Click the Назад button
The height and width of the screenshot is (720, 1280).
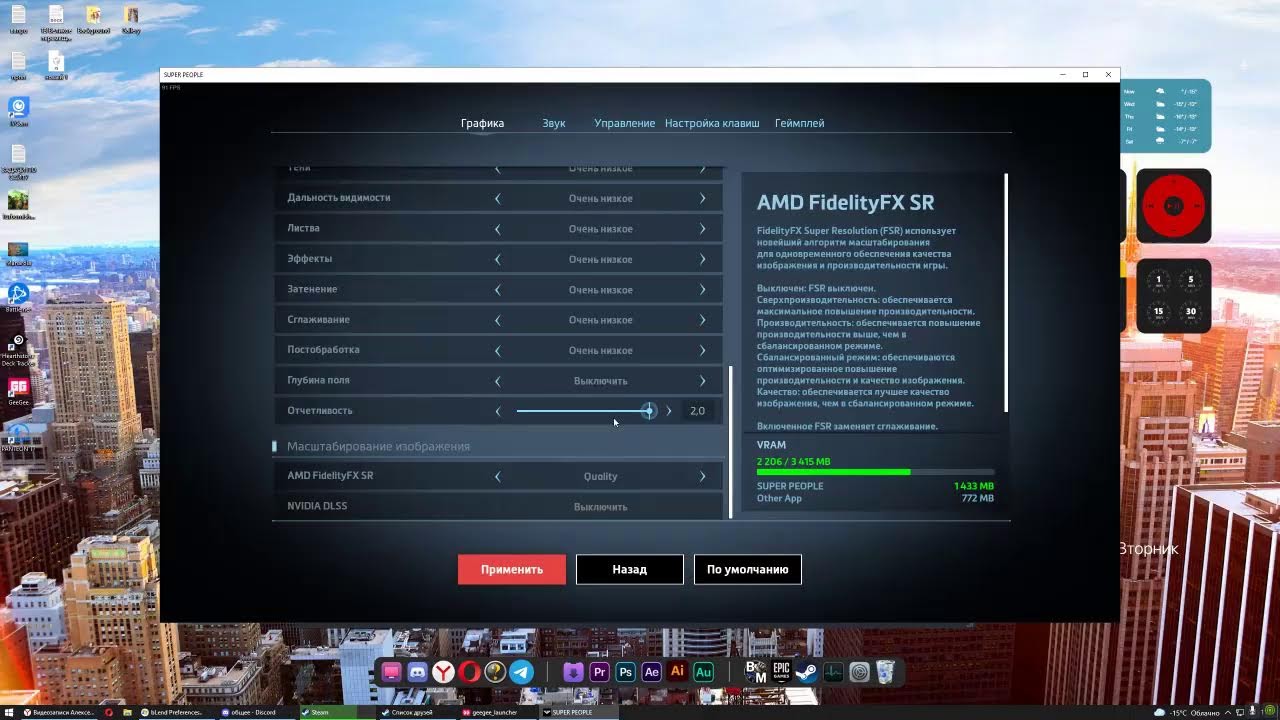[x=630, y=569]
